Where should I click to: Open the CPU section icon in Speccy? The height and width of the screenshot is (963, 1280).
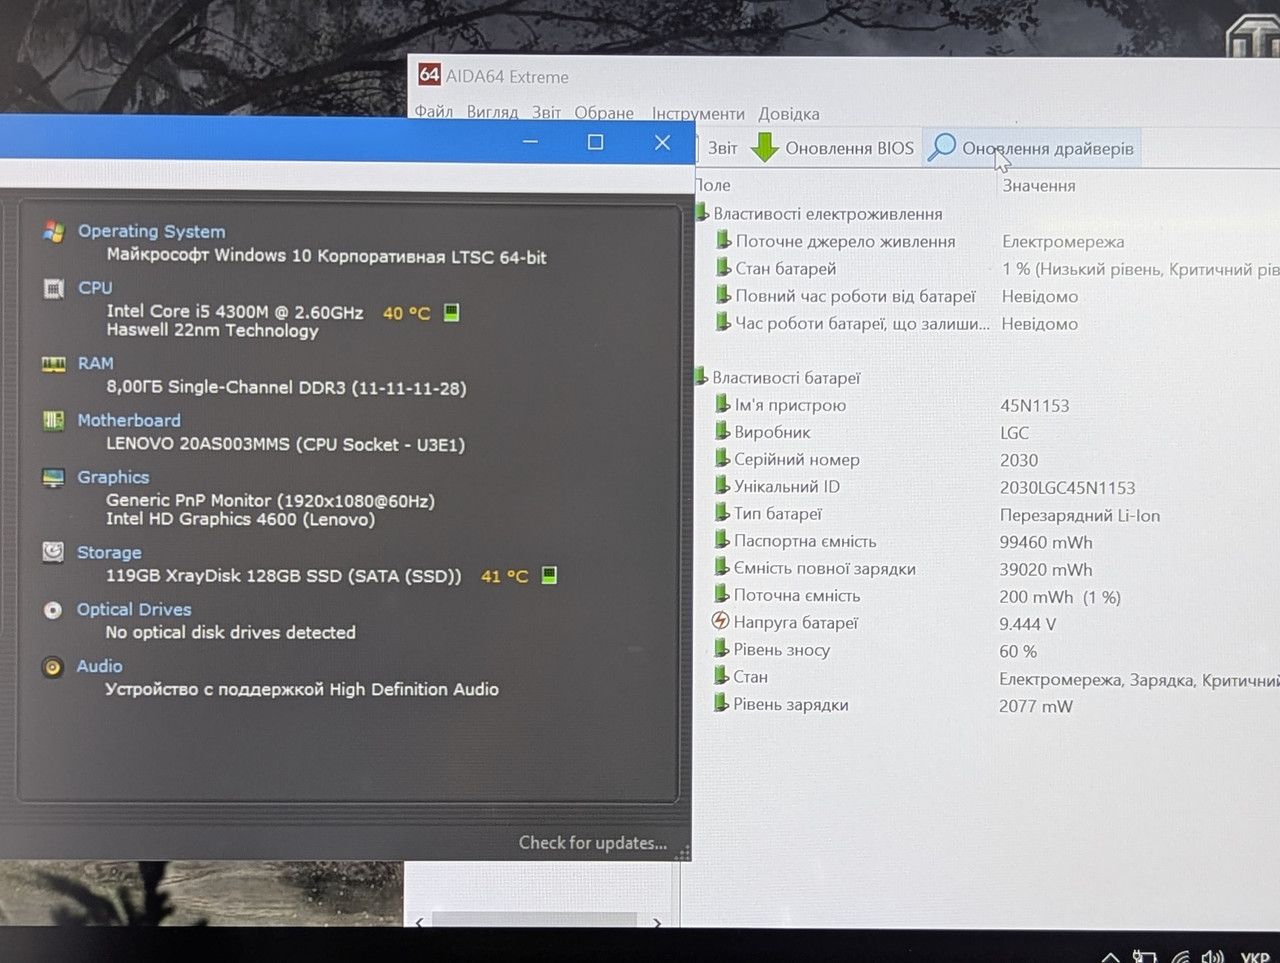53,289
